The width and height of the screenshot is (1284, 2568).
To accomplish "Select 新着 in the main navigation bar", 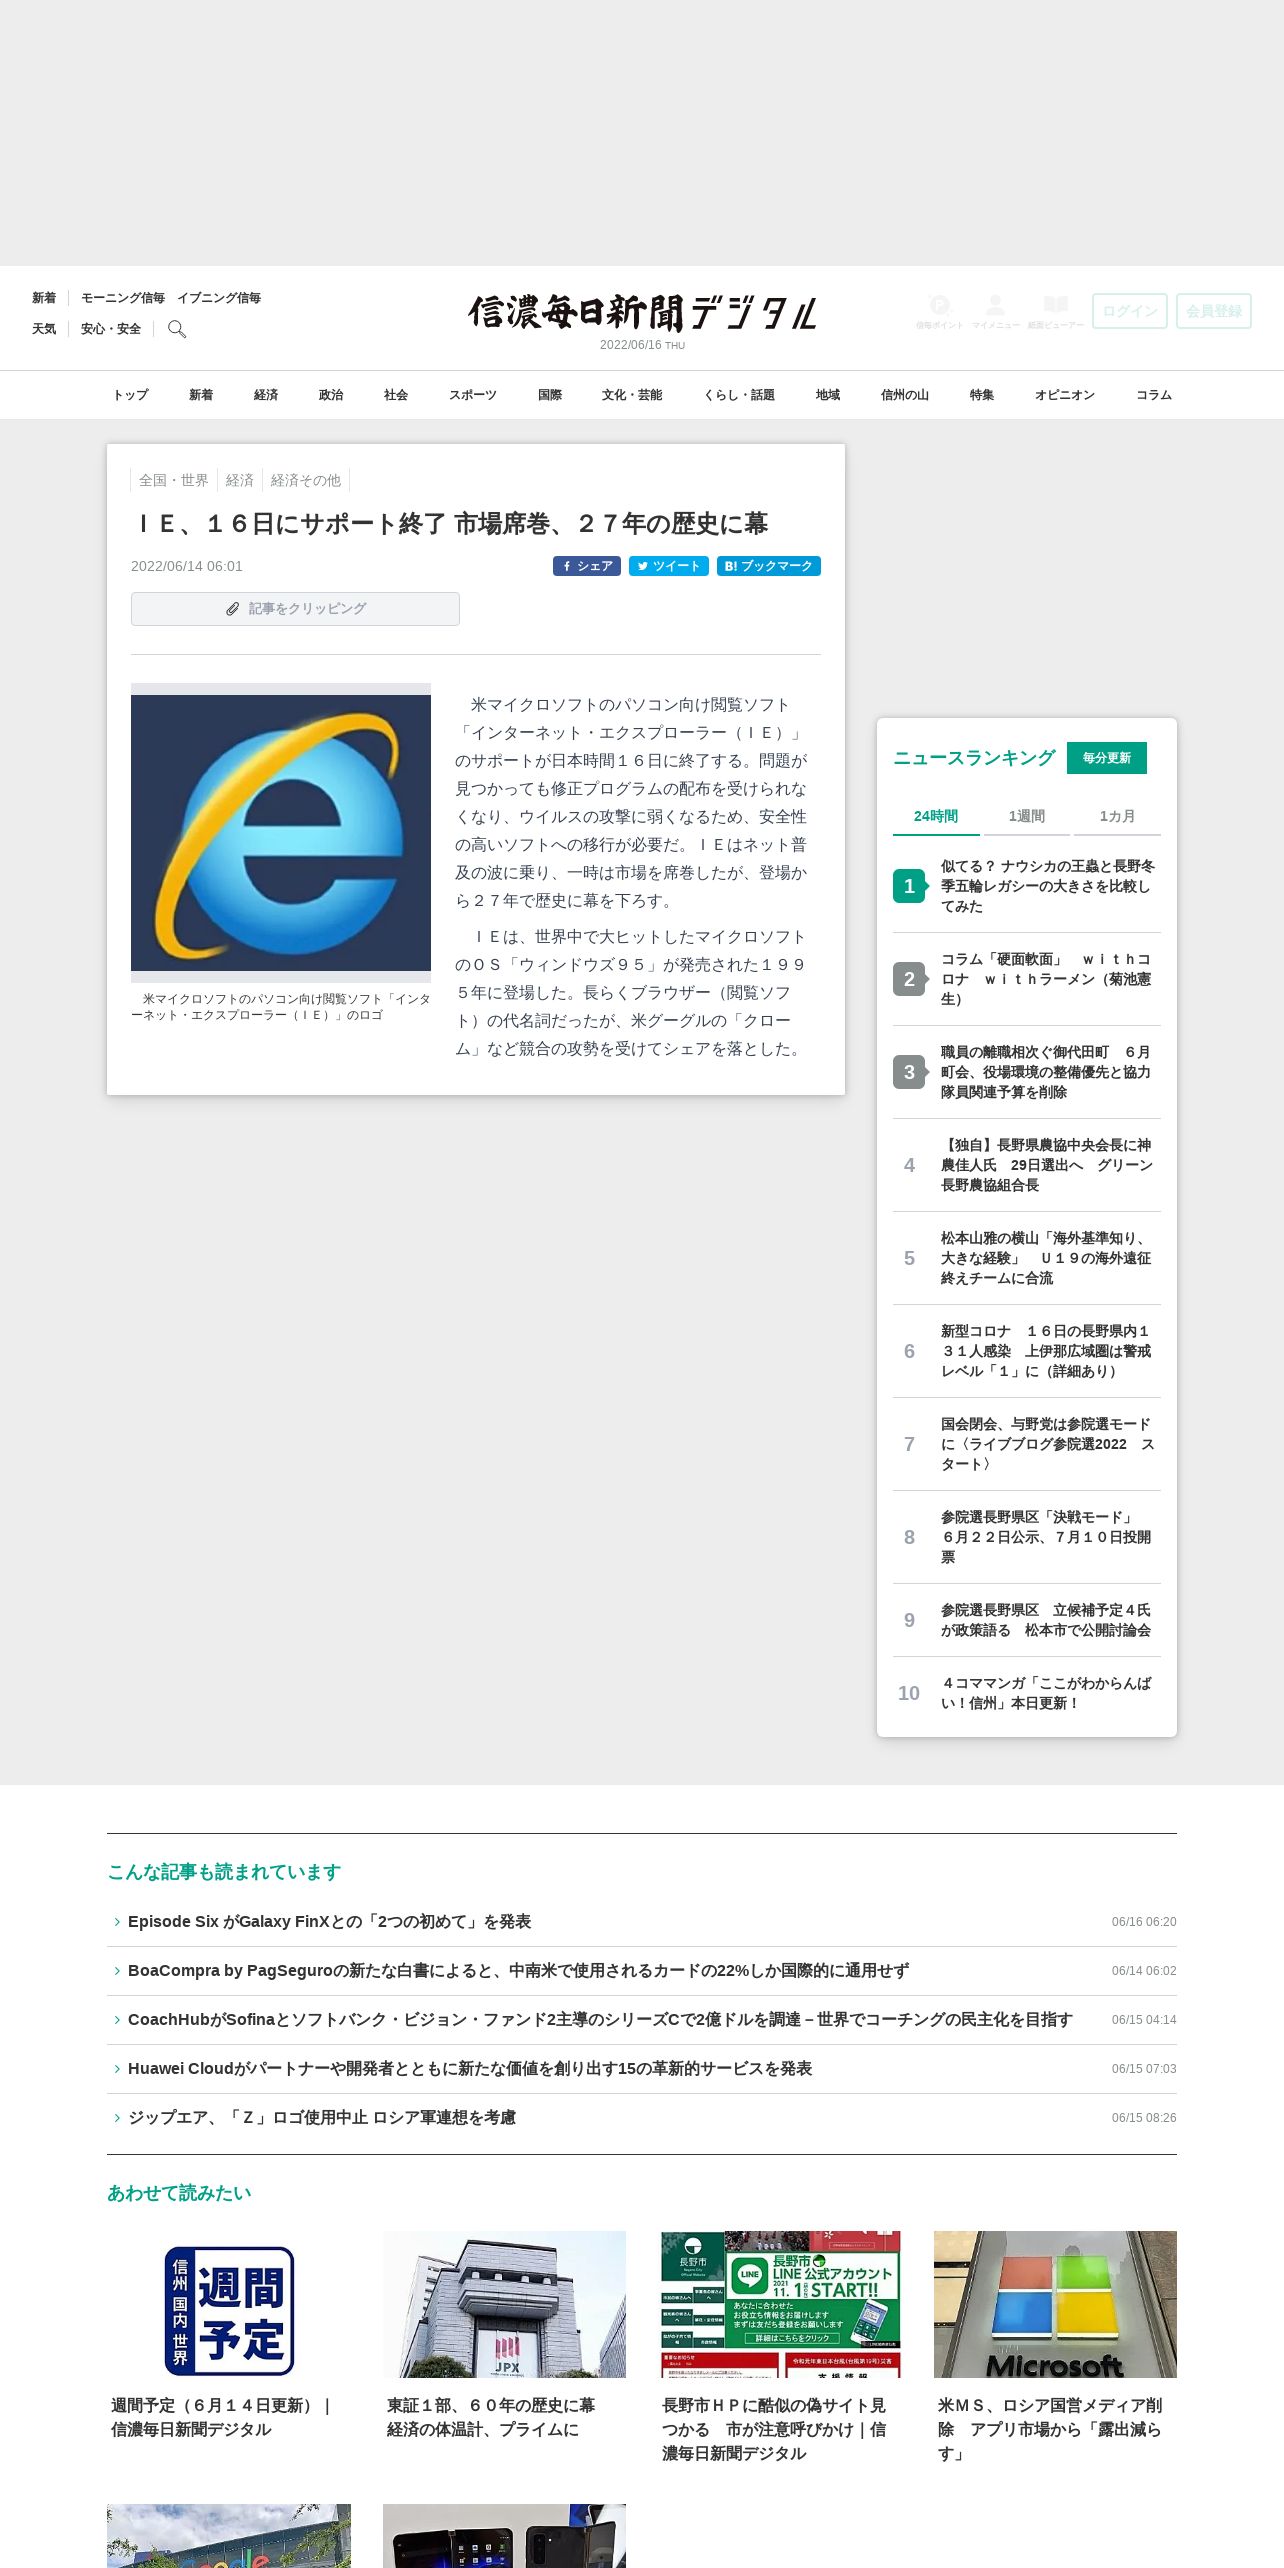I will (201, 395).
